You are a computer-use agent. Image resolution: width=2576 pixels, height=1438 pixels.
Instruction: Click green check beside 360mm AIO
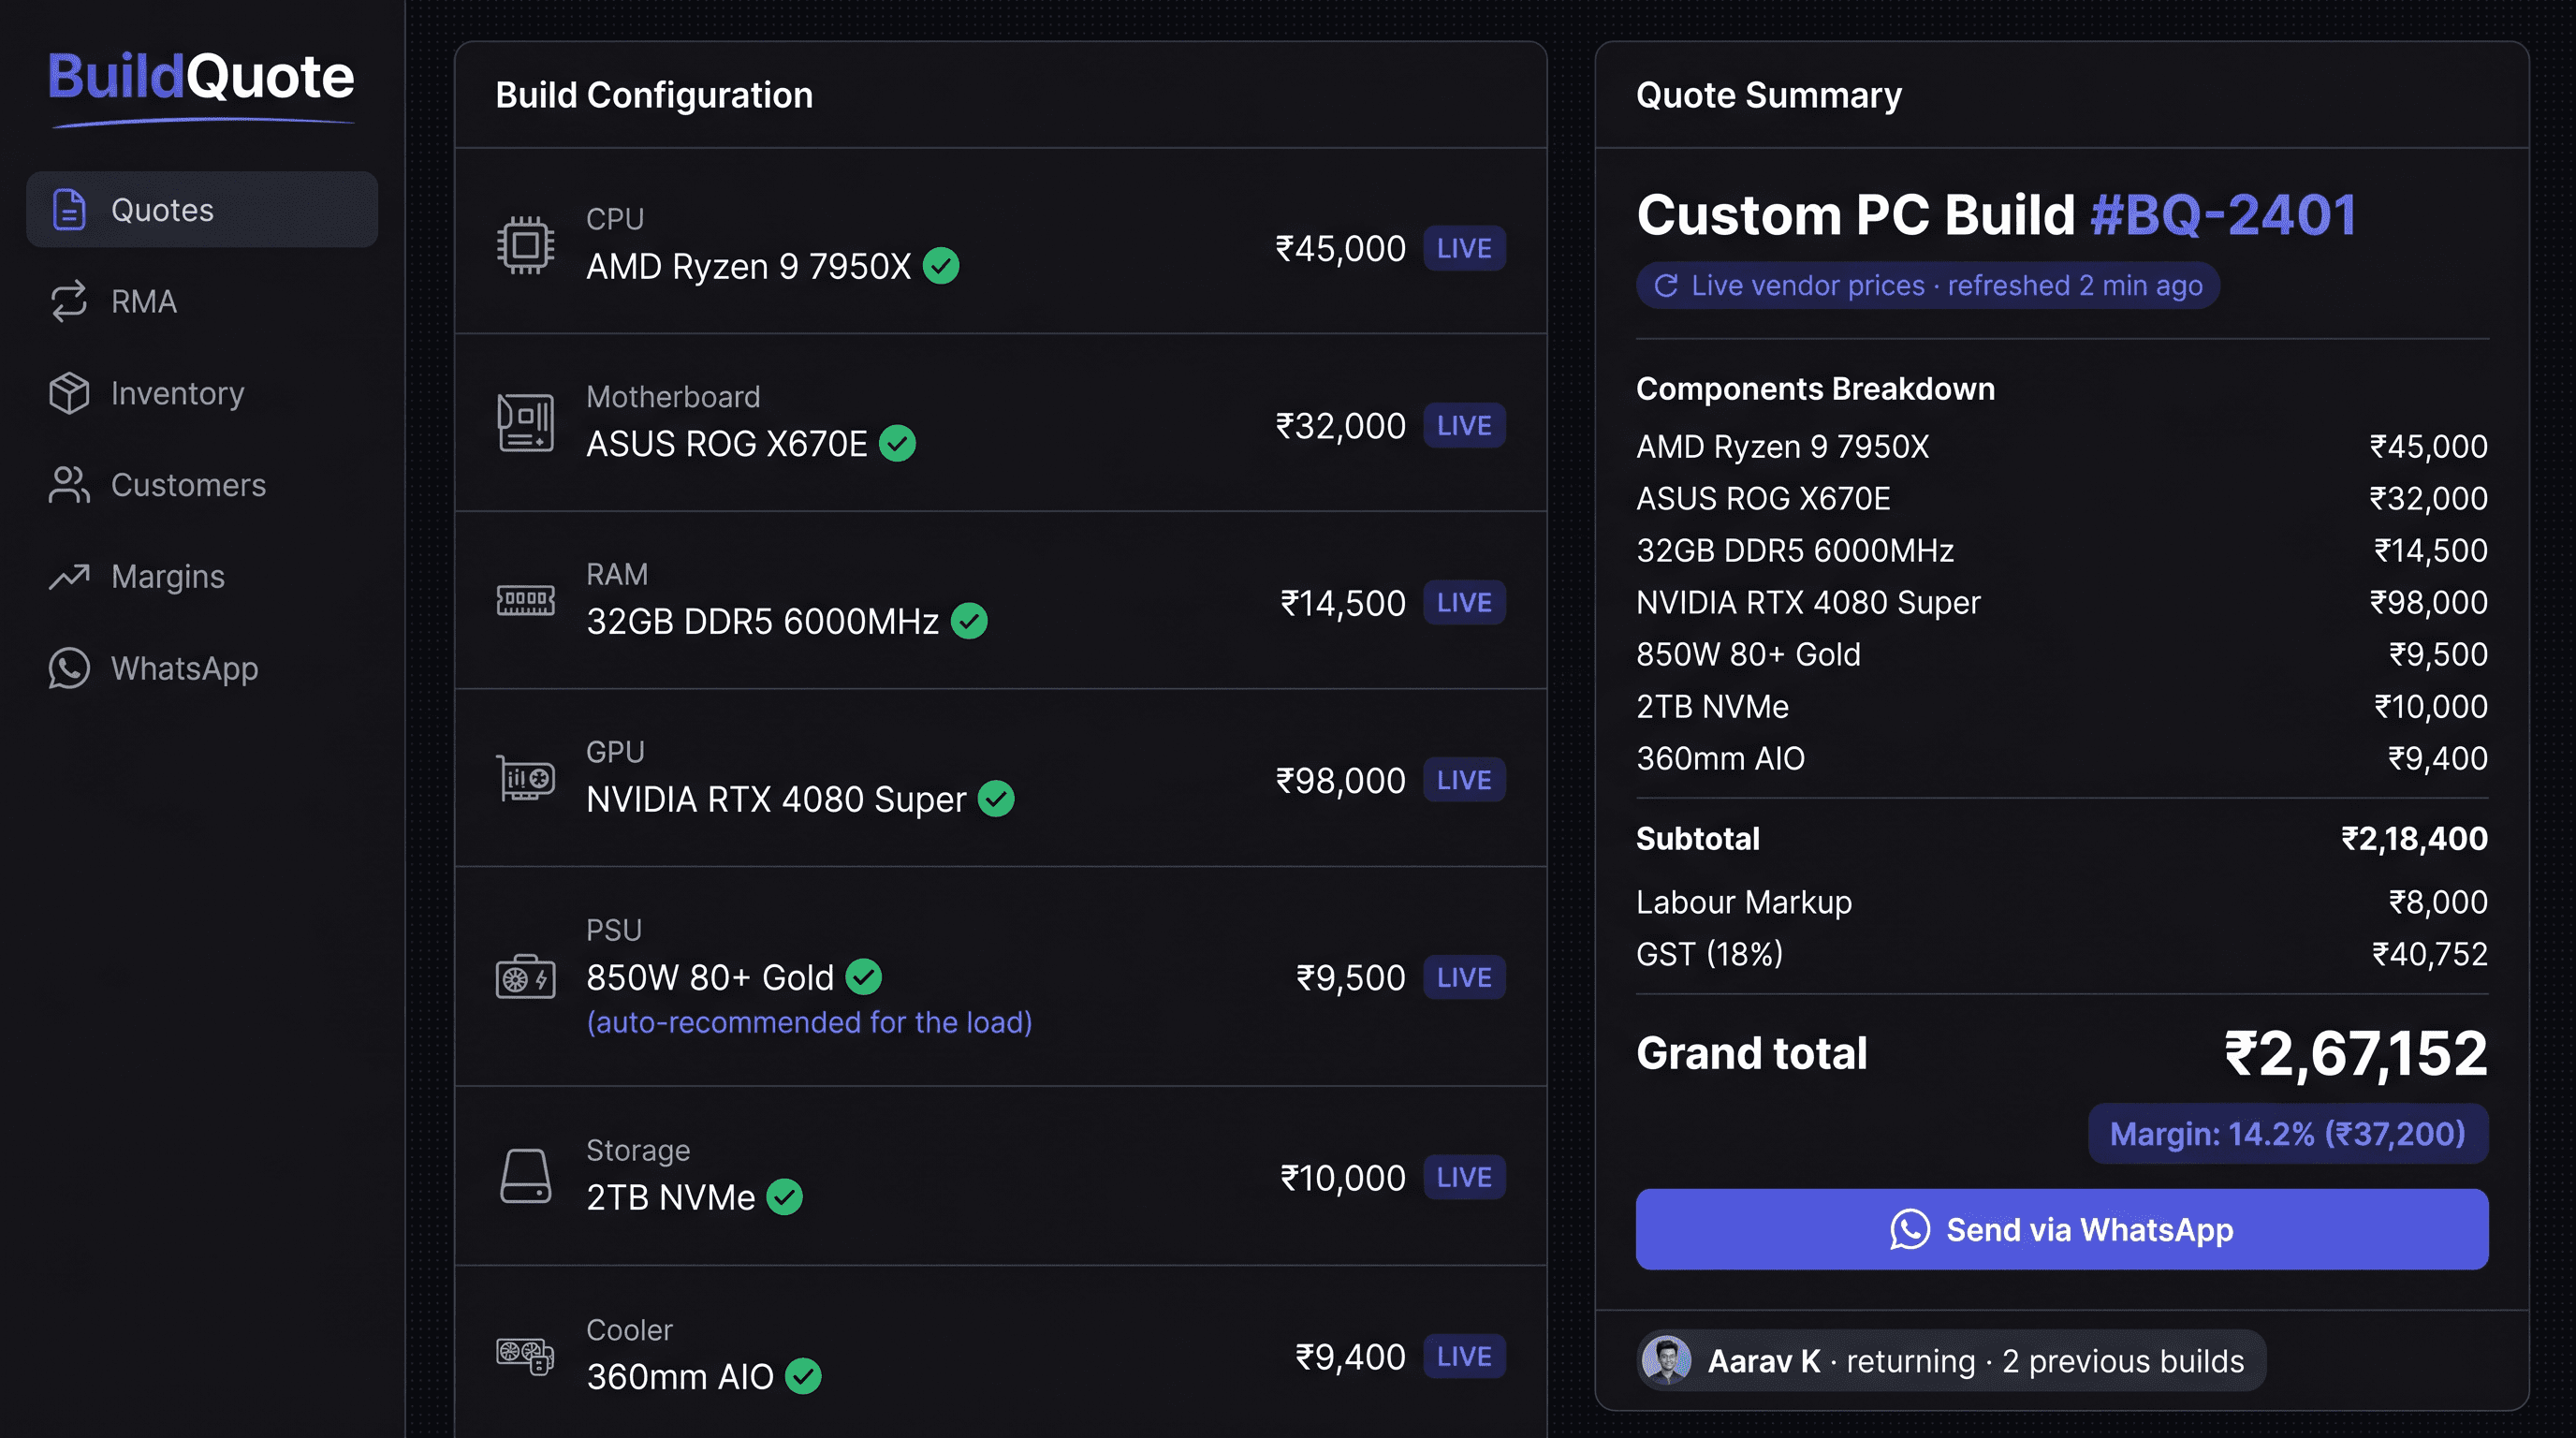pyautogui.click(x=803, y=1376)
